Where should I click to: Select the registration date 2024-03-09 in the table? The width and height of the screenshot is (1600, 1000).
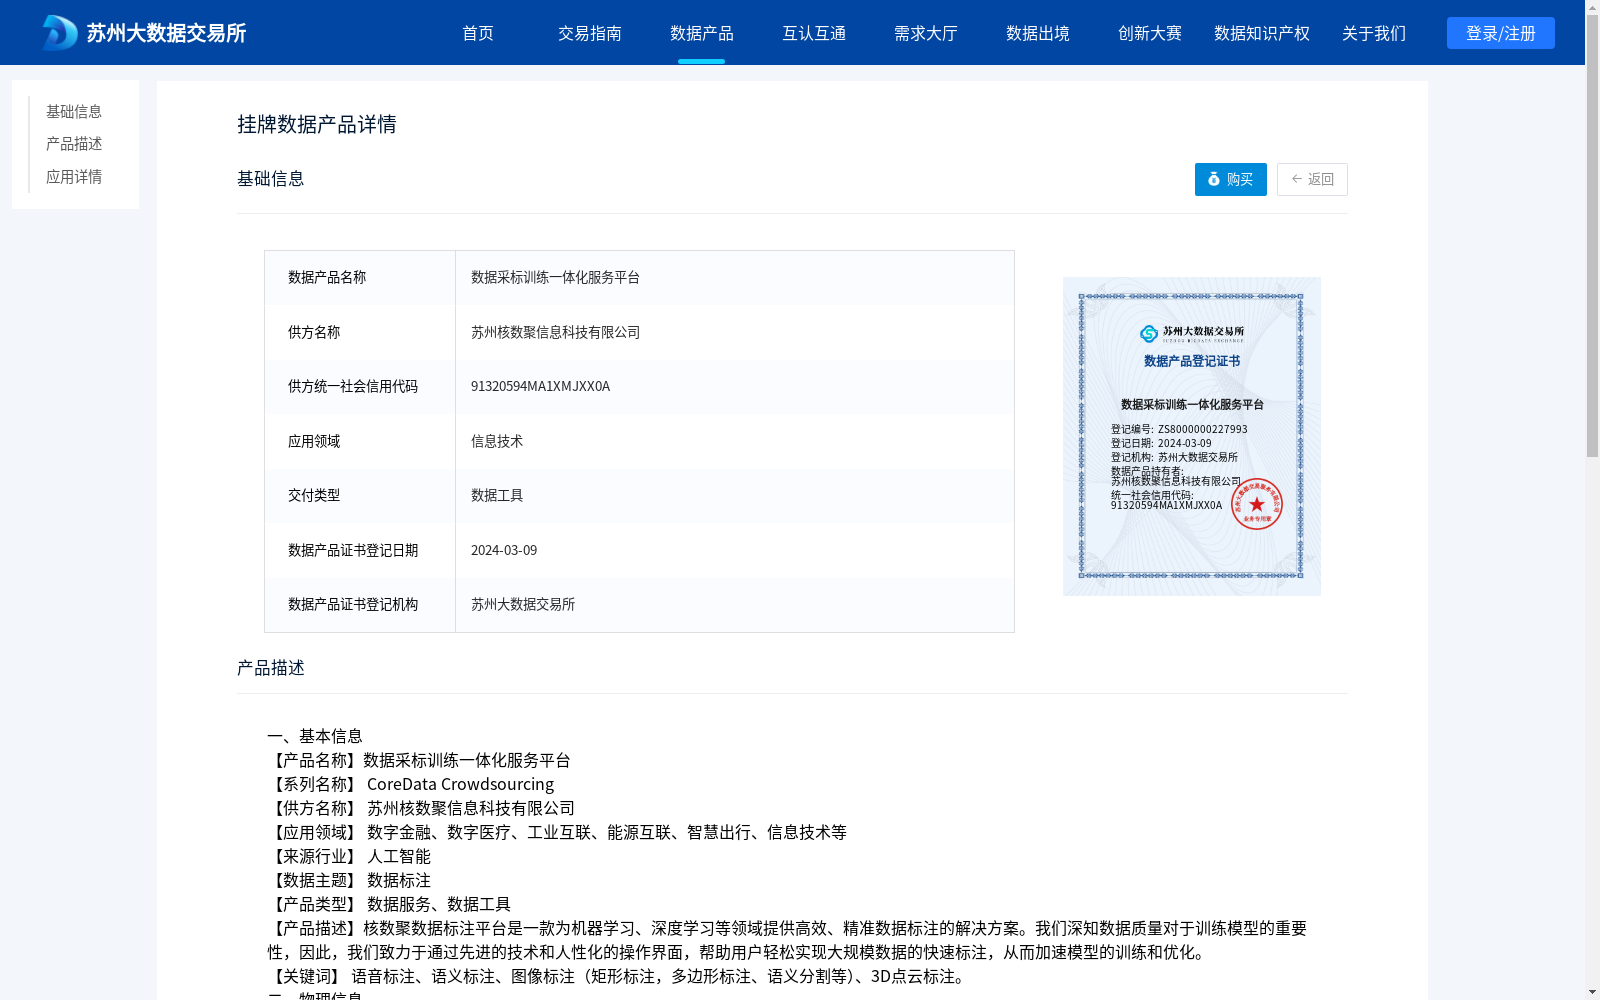click(x=504, y=550)
